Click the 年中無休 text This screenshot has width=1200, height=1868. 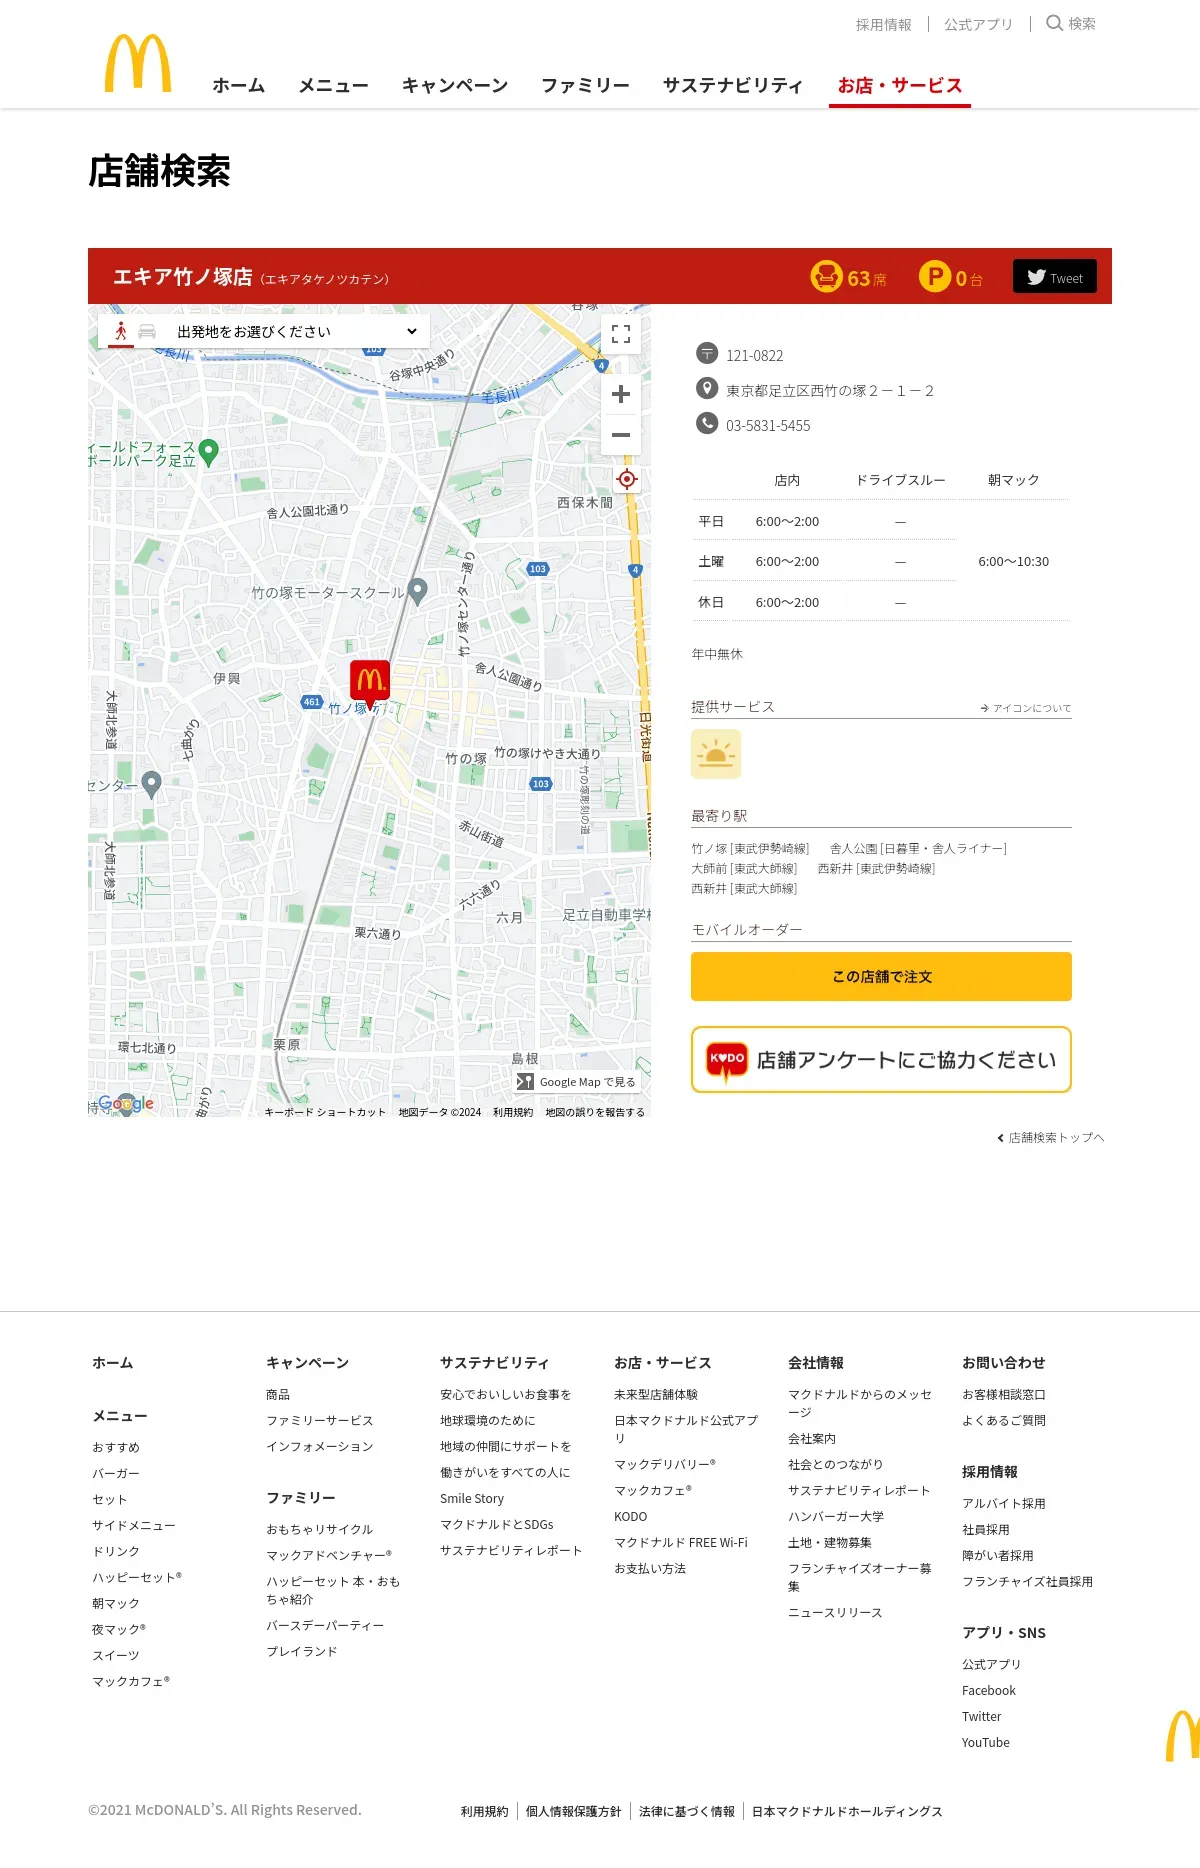pos(717,654)
